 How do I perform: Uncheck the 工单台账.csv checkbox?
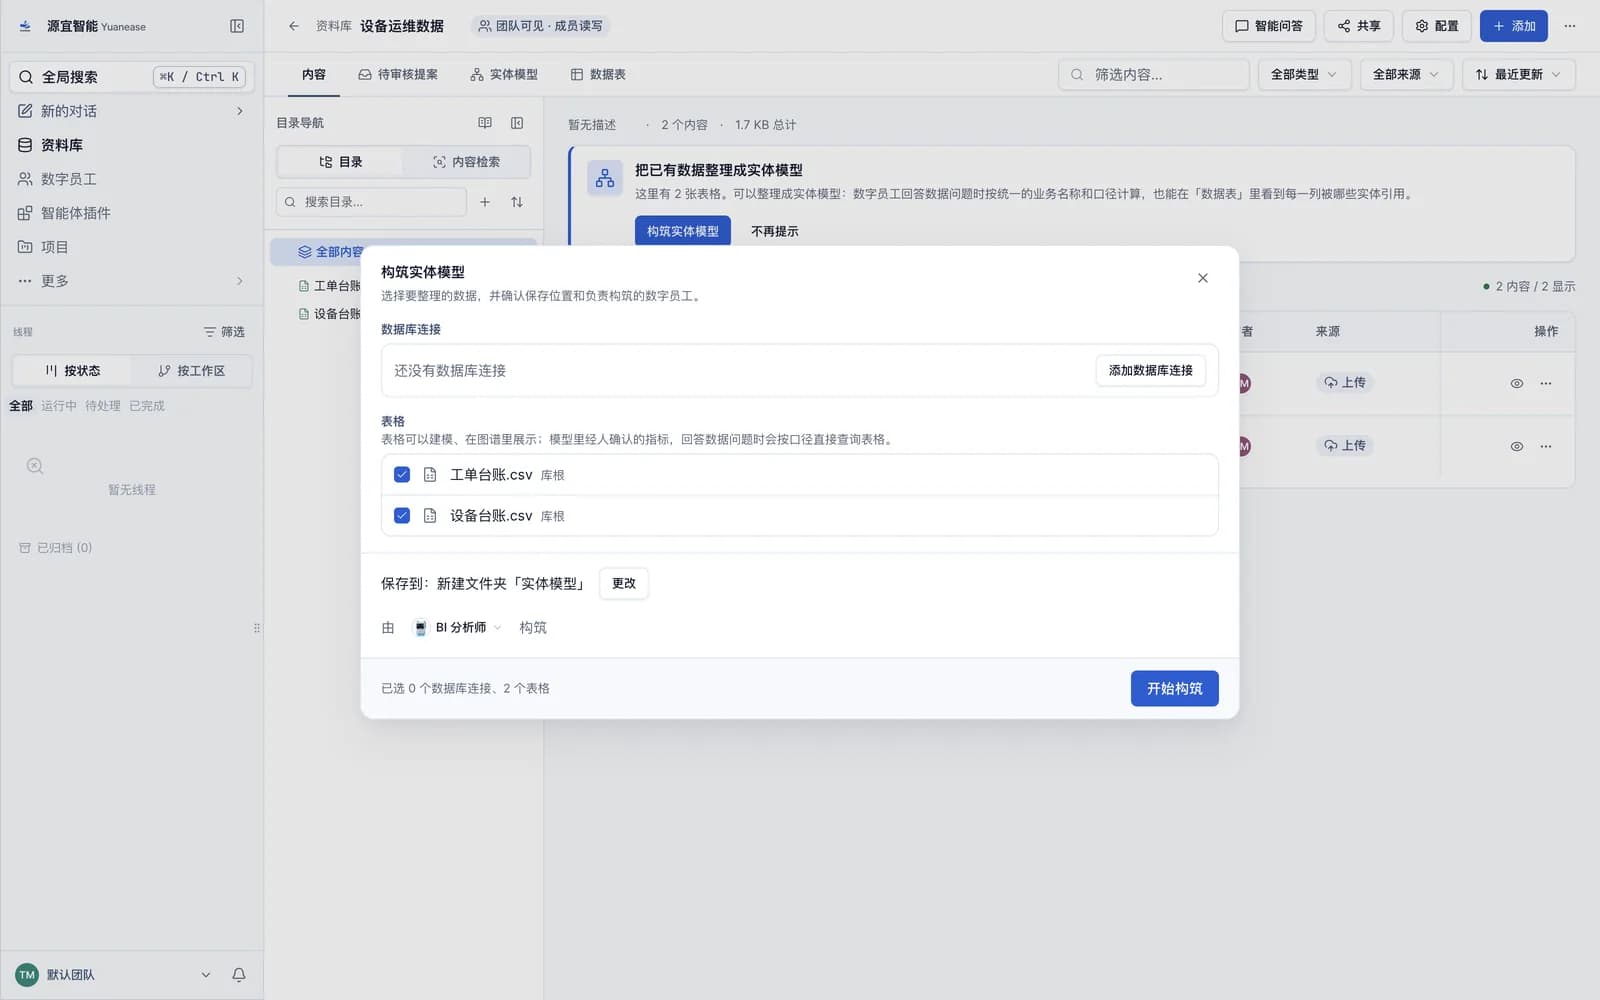402,475
